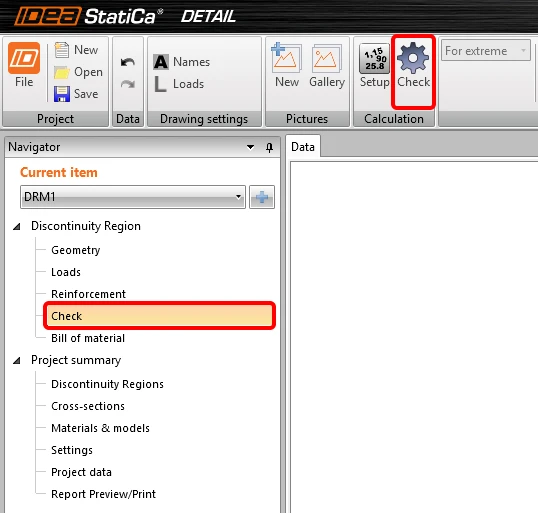Toggle Names in Drawing settings
This screenshot has height=513, width=538.
(182, 62)
